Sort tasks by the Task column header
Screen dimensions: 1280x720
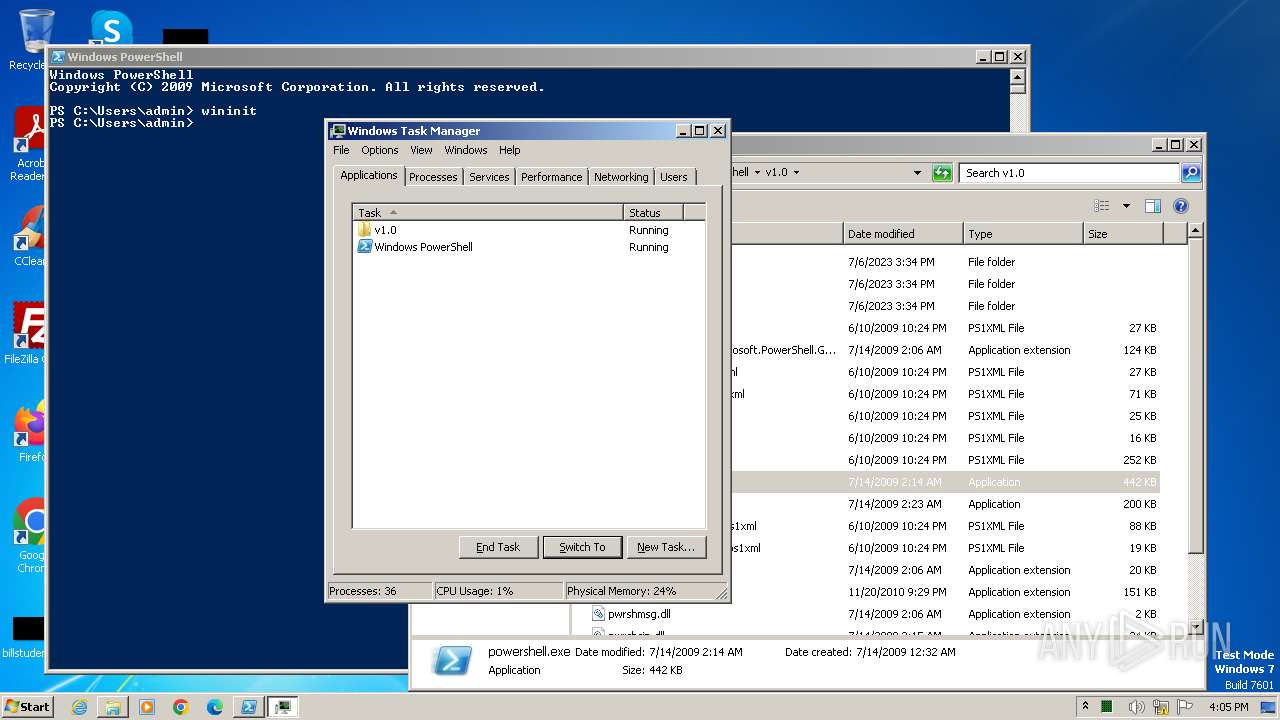click(488, 212)
